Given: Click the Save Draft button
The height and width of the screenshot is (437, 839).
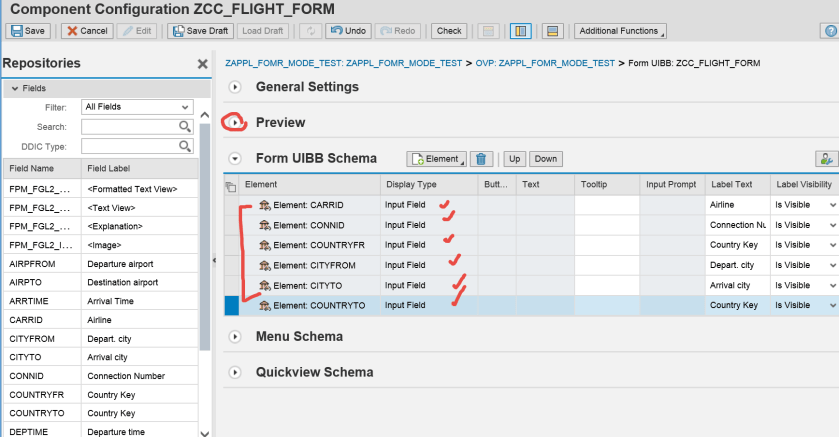Looking at the screenshot, I should click(201, 31).
